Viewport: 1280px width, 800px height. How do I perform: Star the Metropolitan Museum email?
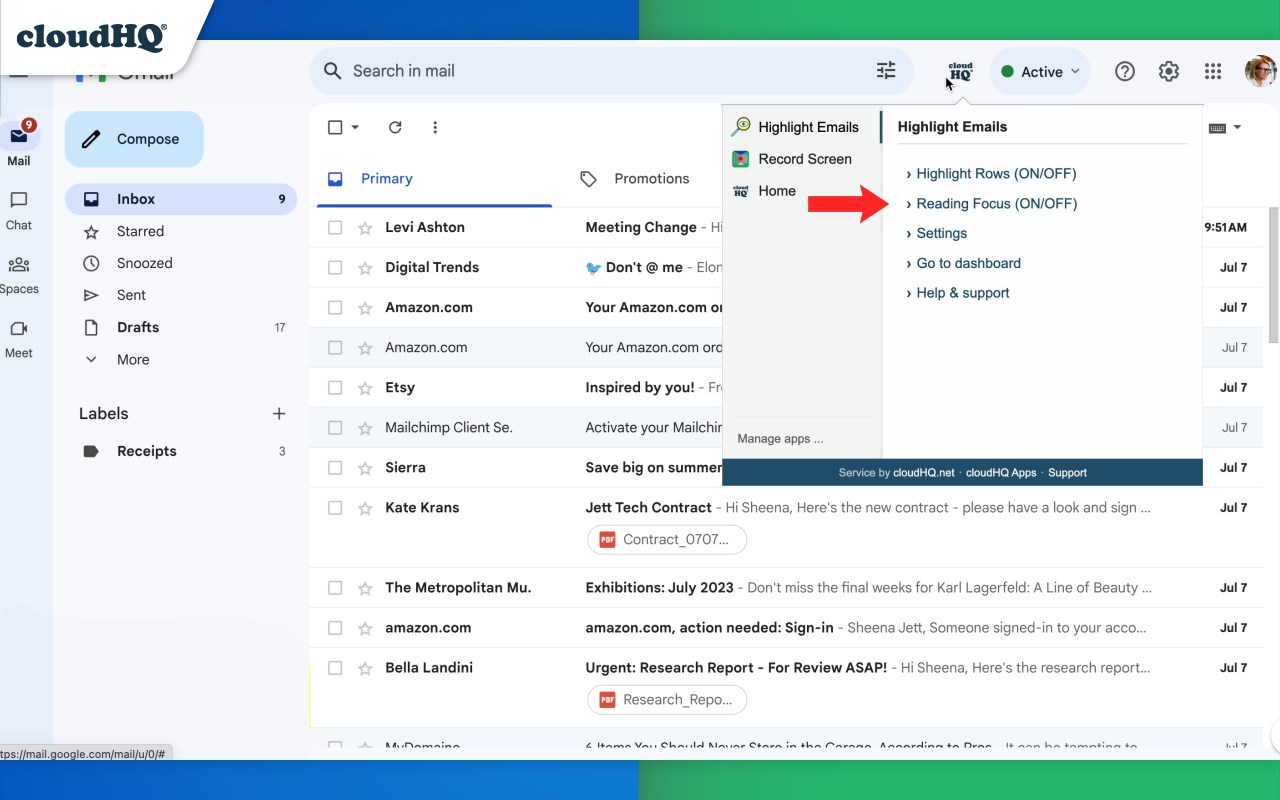[365, 587]
